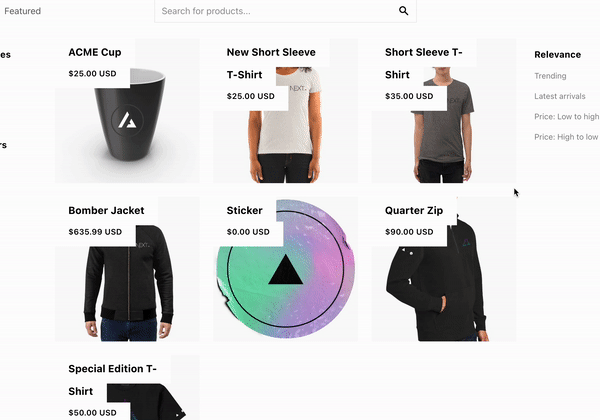
Task: Choose Price: Low to high sorting
Action: click(x=566, y=117)
